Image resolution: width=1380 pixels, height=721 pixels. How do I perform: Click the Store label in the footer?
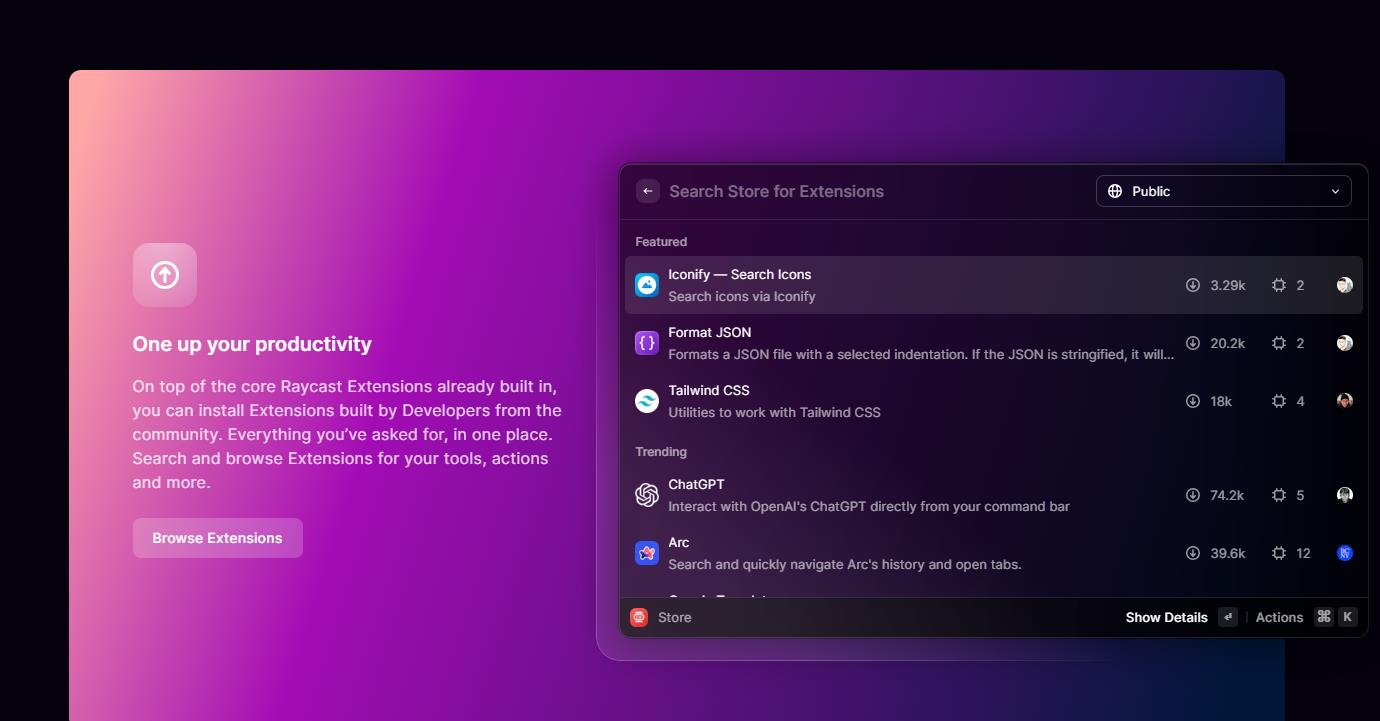click(x=675, y=617)
